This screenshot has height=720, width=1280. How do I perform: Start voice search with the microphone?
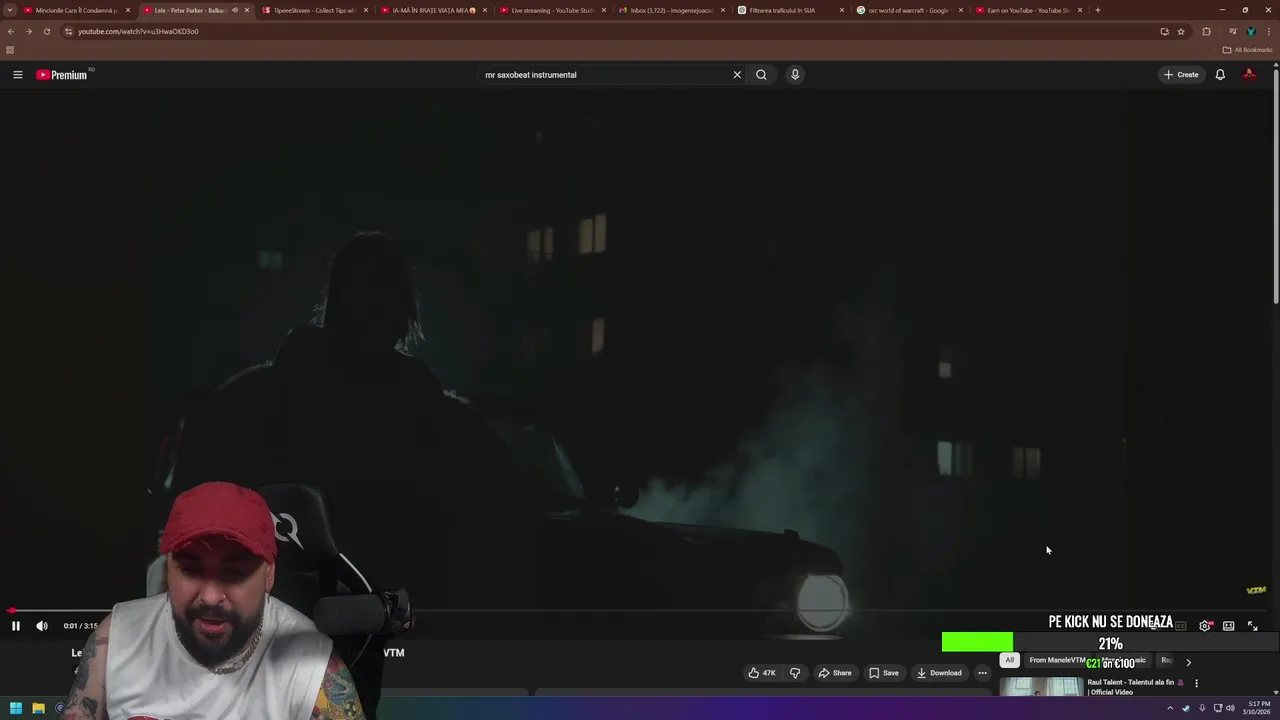(x=795, y=75)
